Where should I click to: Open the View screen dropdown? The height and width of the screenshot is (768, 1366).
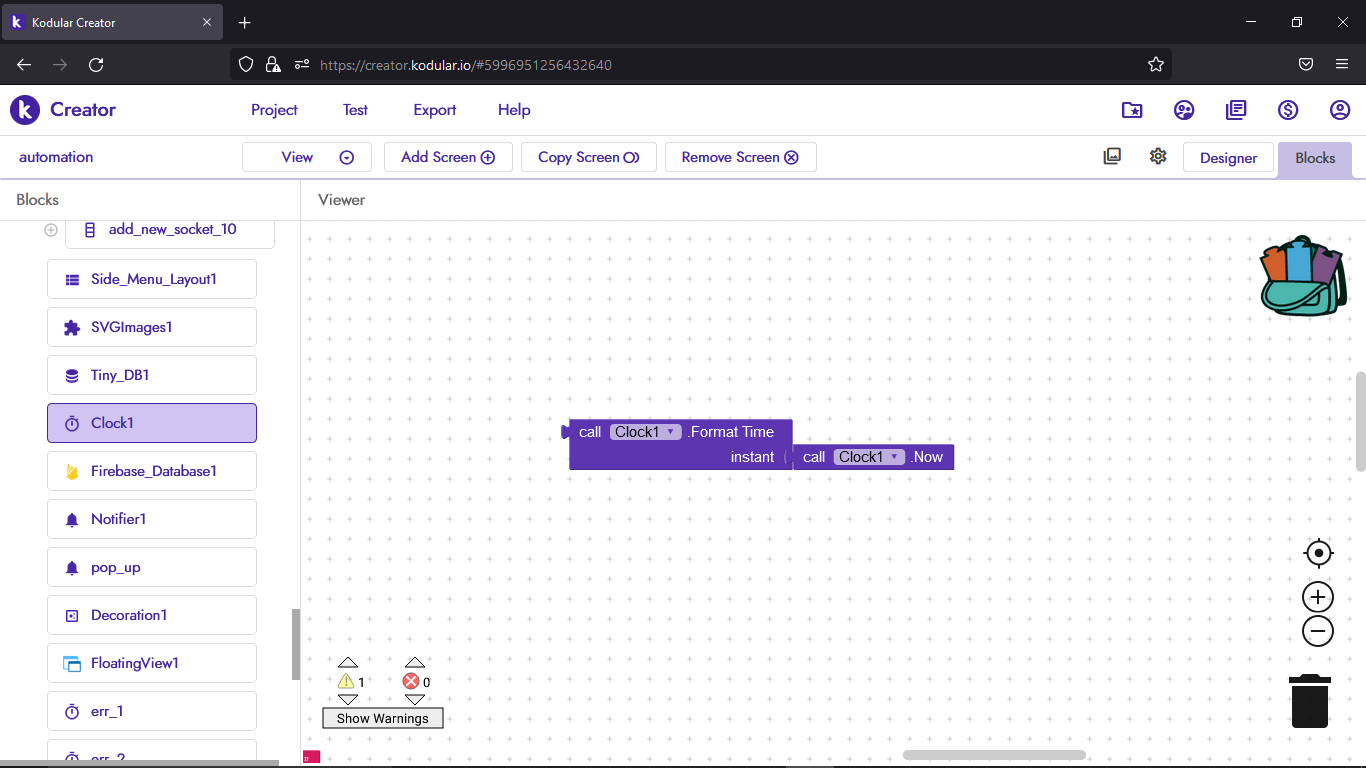(307, 157)
